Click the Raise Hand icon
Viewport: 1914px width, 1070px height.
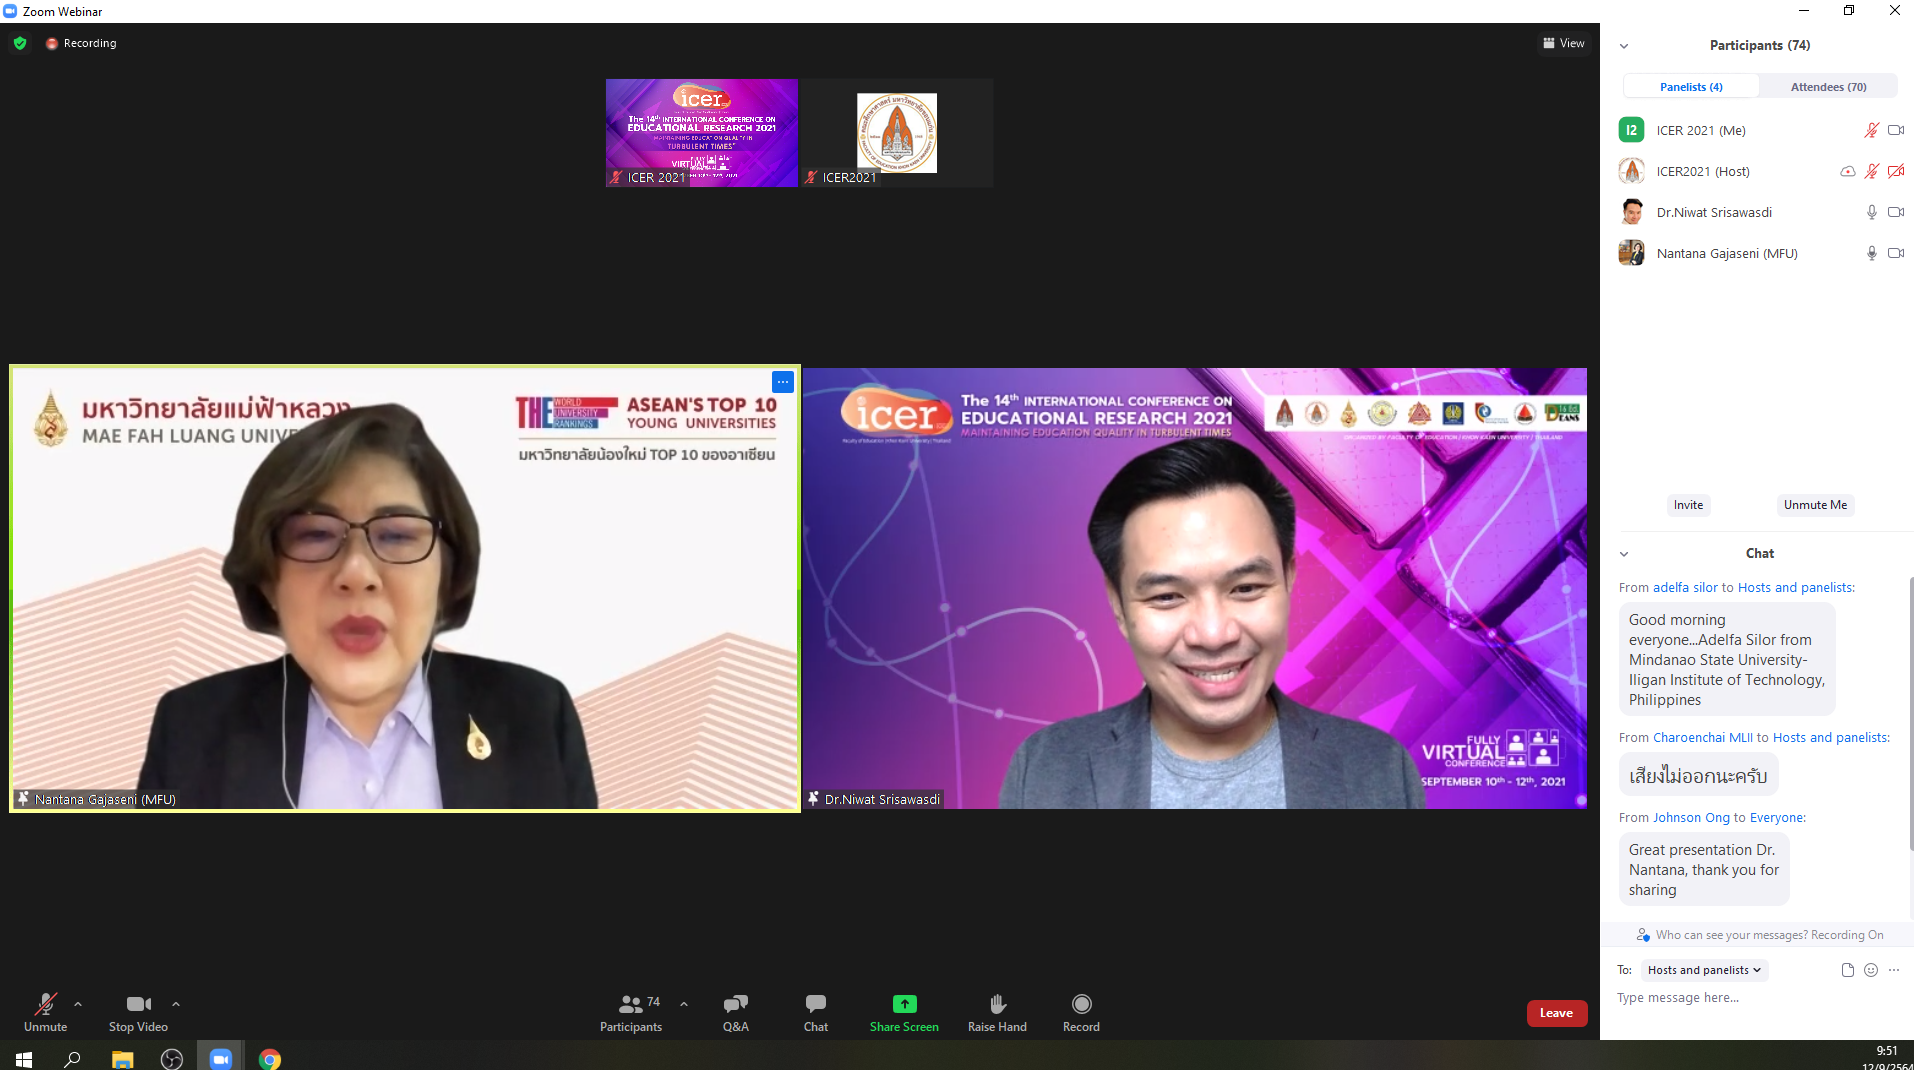[997, 1004]
